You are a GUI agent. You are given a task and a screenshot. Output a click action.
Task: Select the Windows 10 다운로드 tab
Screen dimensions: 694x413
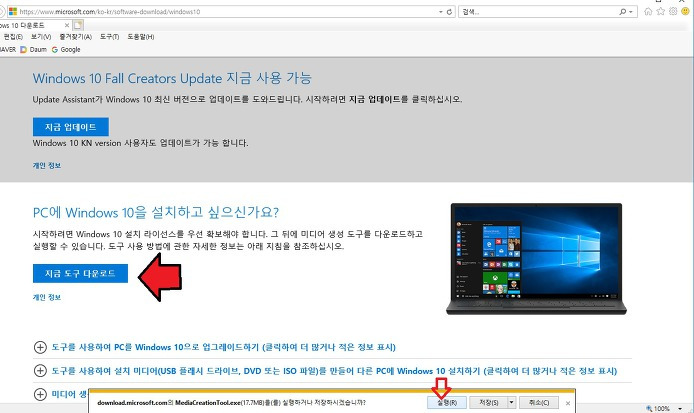tap(31, 25)
